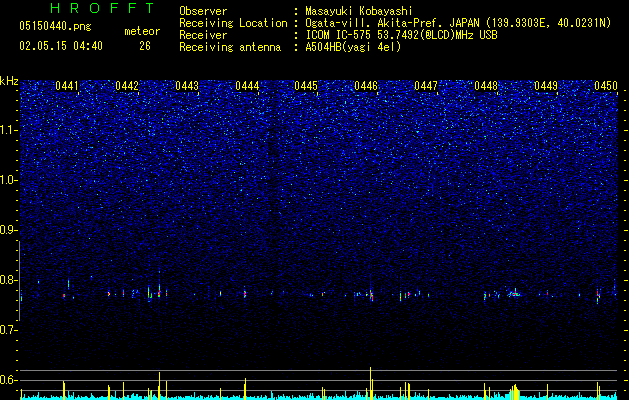Click the 0.7 frequency axis label
This screenshot has height=400, width=629.
click(x=9, y=330)
